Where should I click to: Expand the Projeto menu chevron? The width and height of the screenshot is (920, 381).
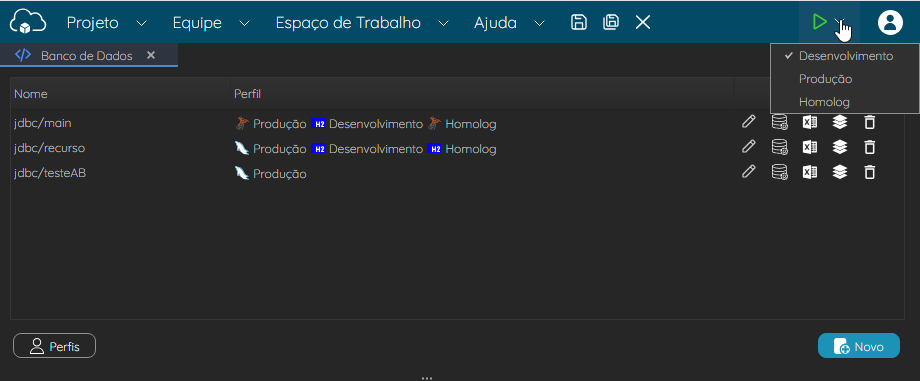pyautogui.click(x=141, y=23)
